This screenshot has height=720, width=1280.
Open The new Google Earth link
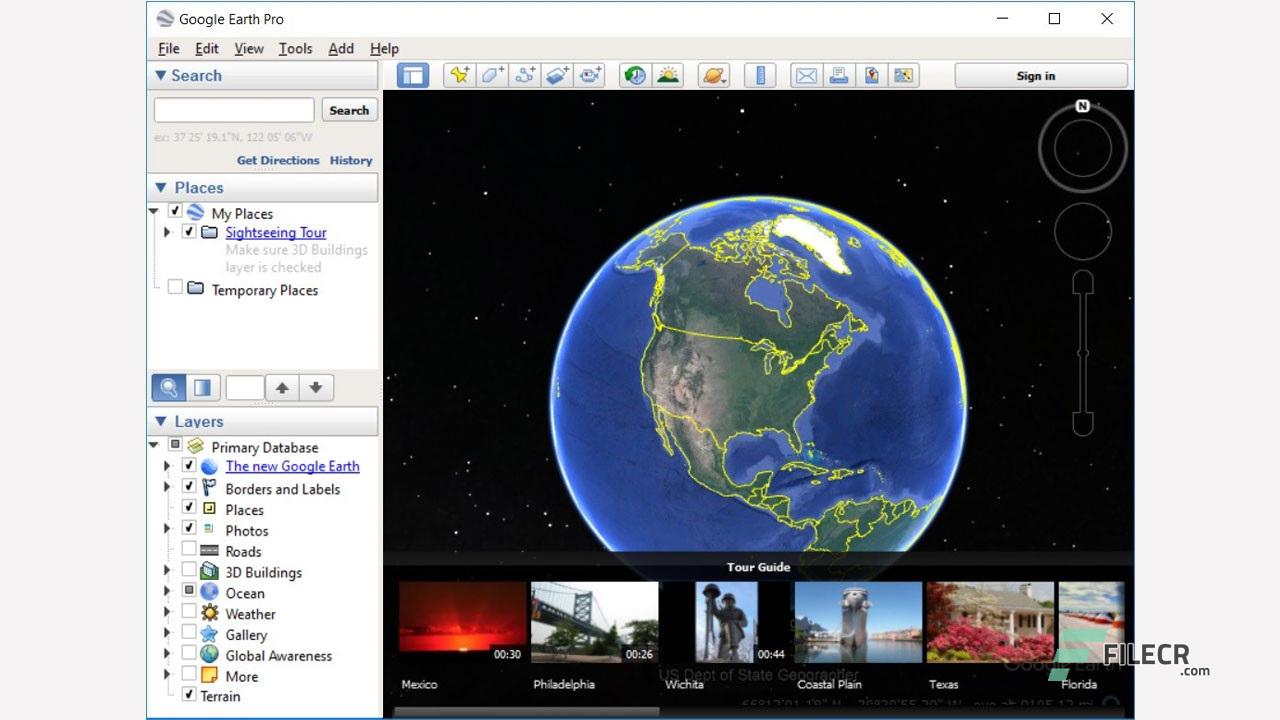pos(292,466)
